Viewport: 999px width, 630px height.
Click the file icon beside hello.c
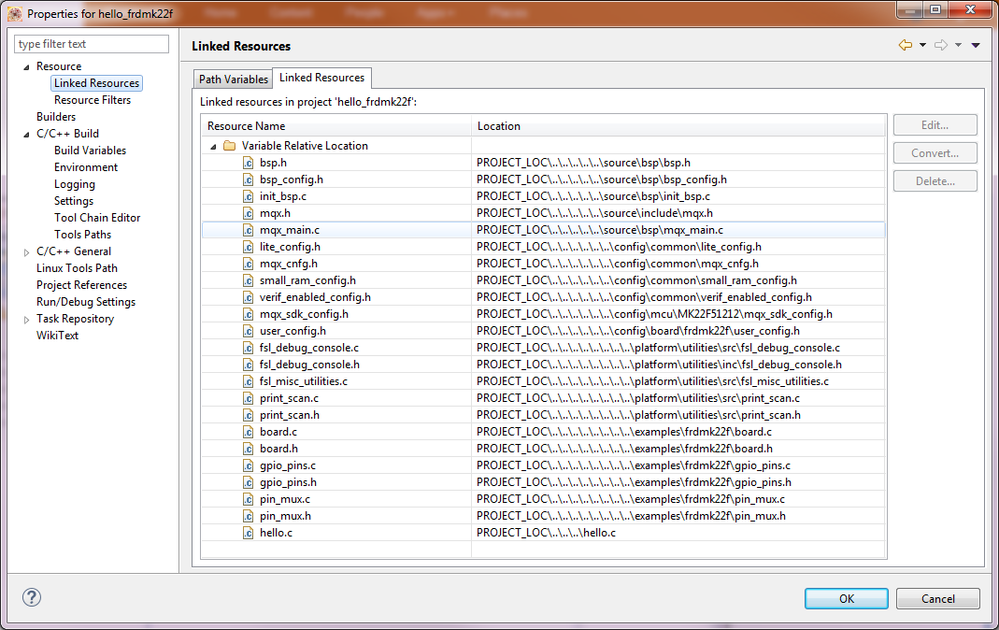248,533
